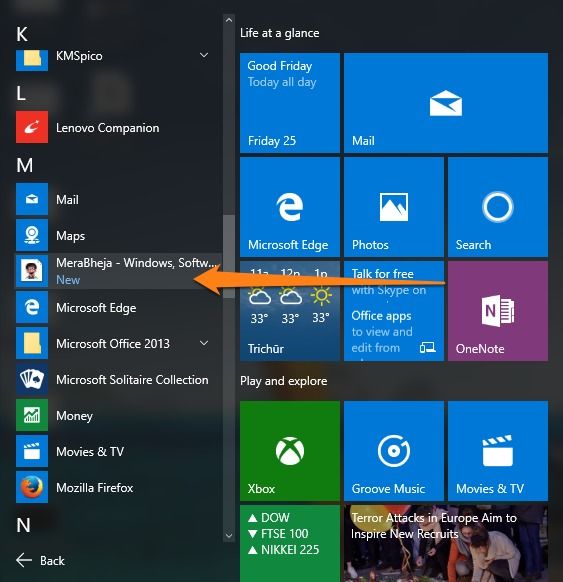Launch Microsoft Edge icon in app list
The height and width of the screenshot is (582, 563).
(32, 307)
